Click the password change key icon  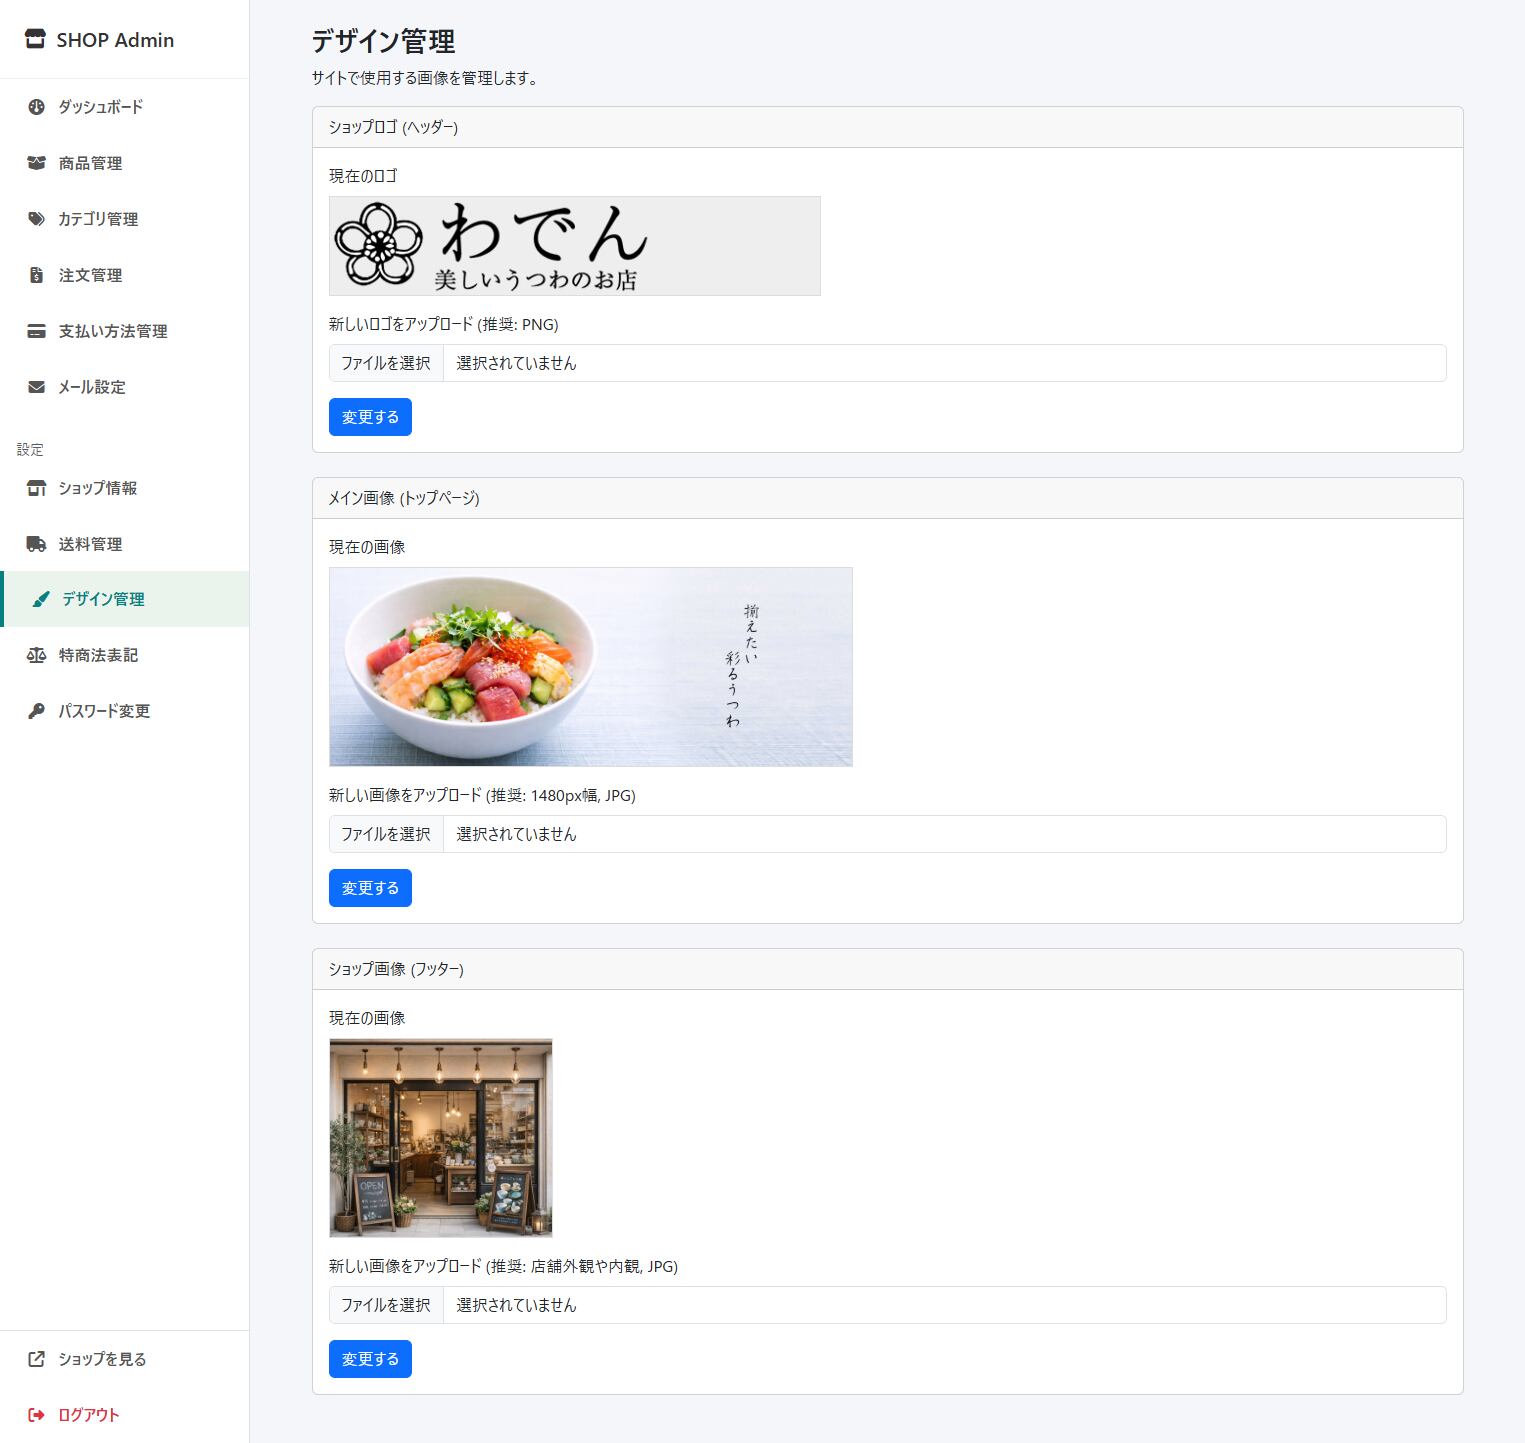pyautogui.click(x=36, y=711)
